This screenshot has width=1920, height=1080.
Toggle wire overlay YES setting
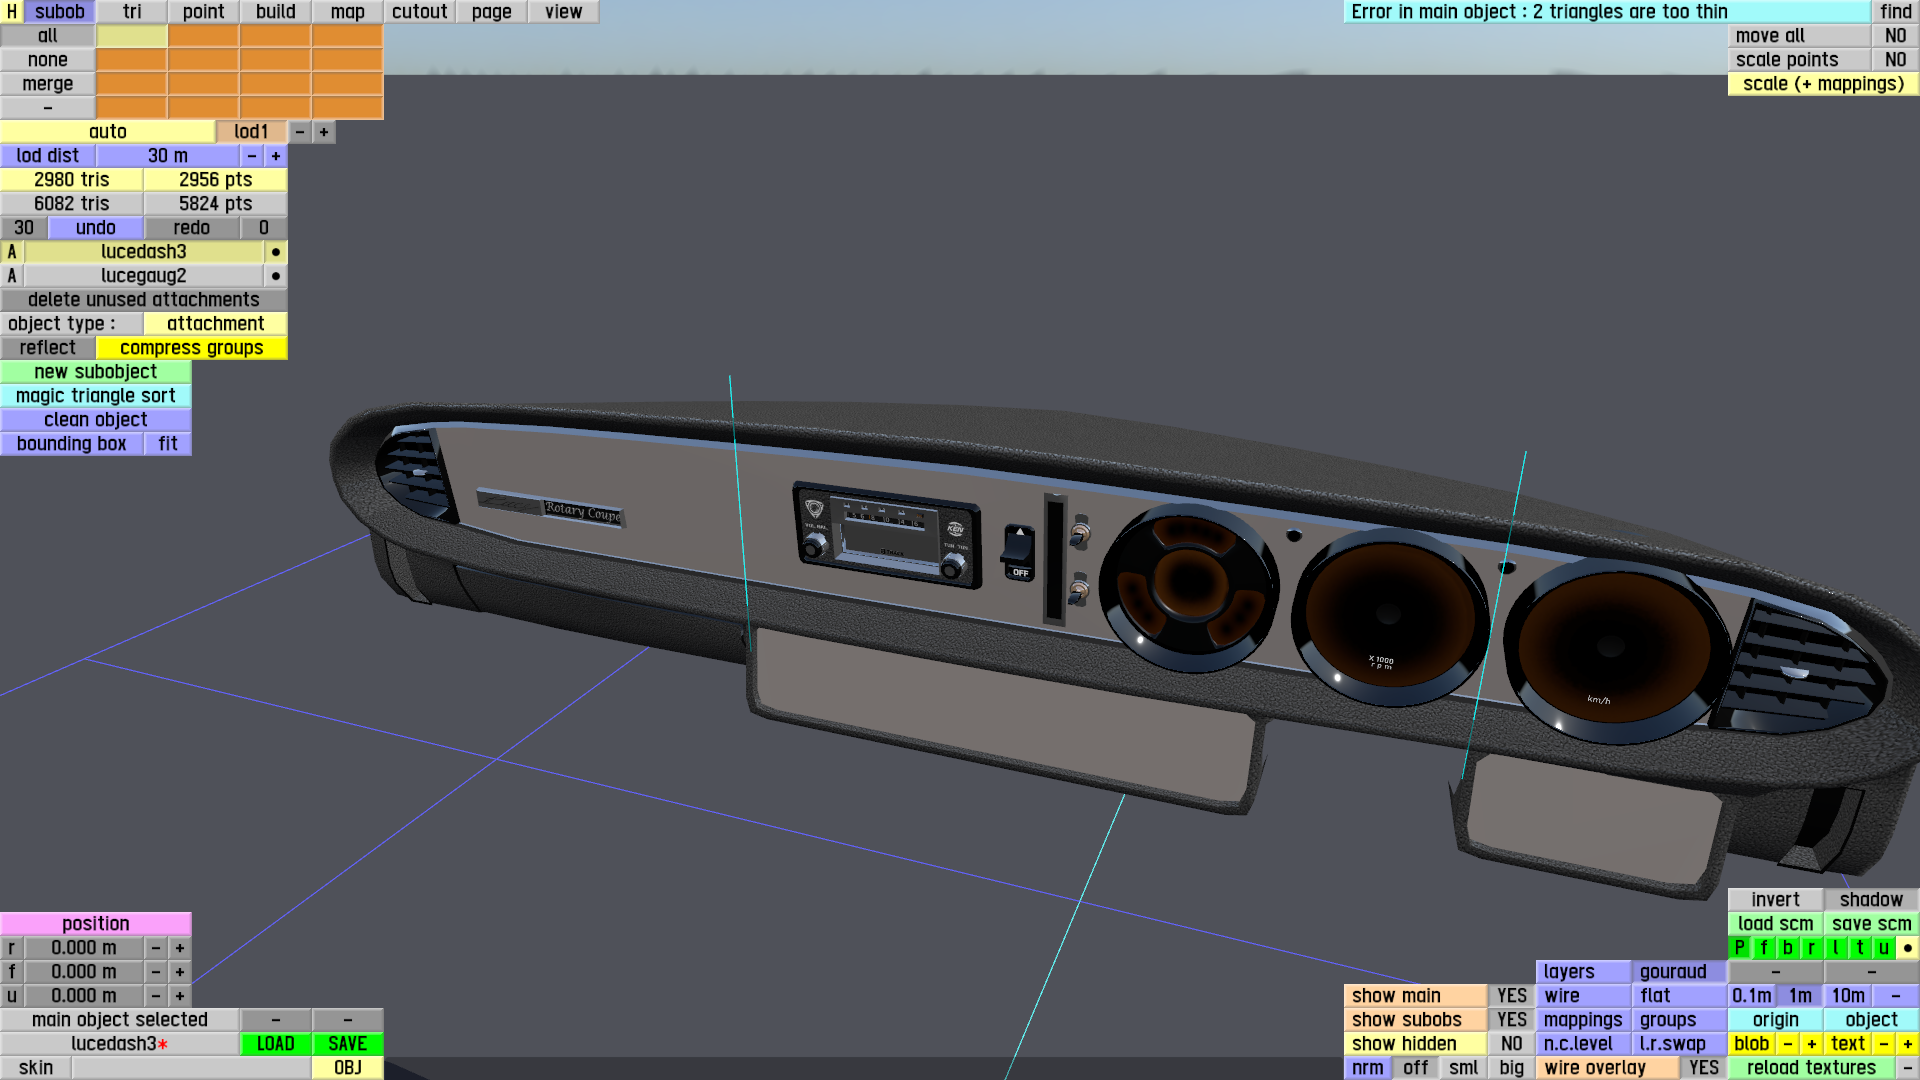pyautogui.click(x=1703, y=1068)
